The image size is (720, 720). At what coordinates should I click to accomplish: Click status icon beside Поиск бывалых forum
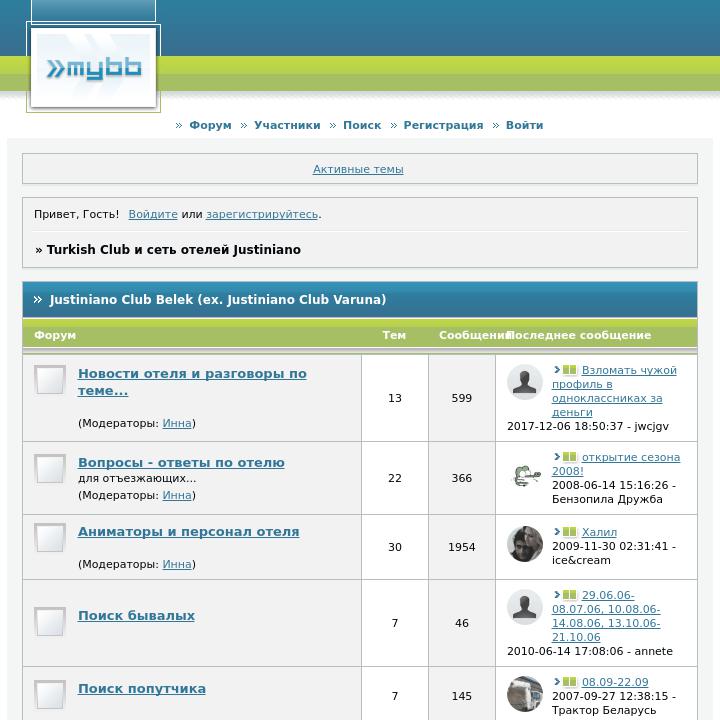pos(50,622)
